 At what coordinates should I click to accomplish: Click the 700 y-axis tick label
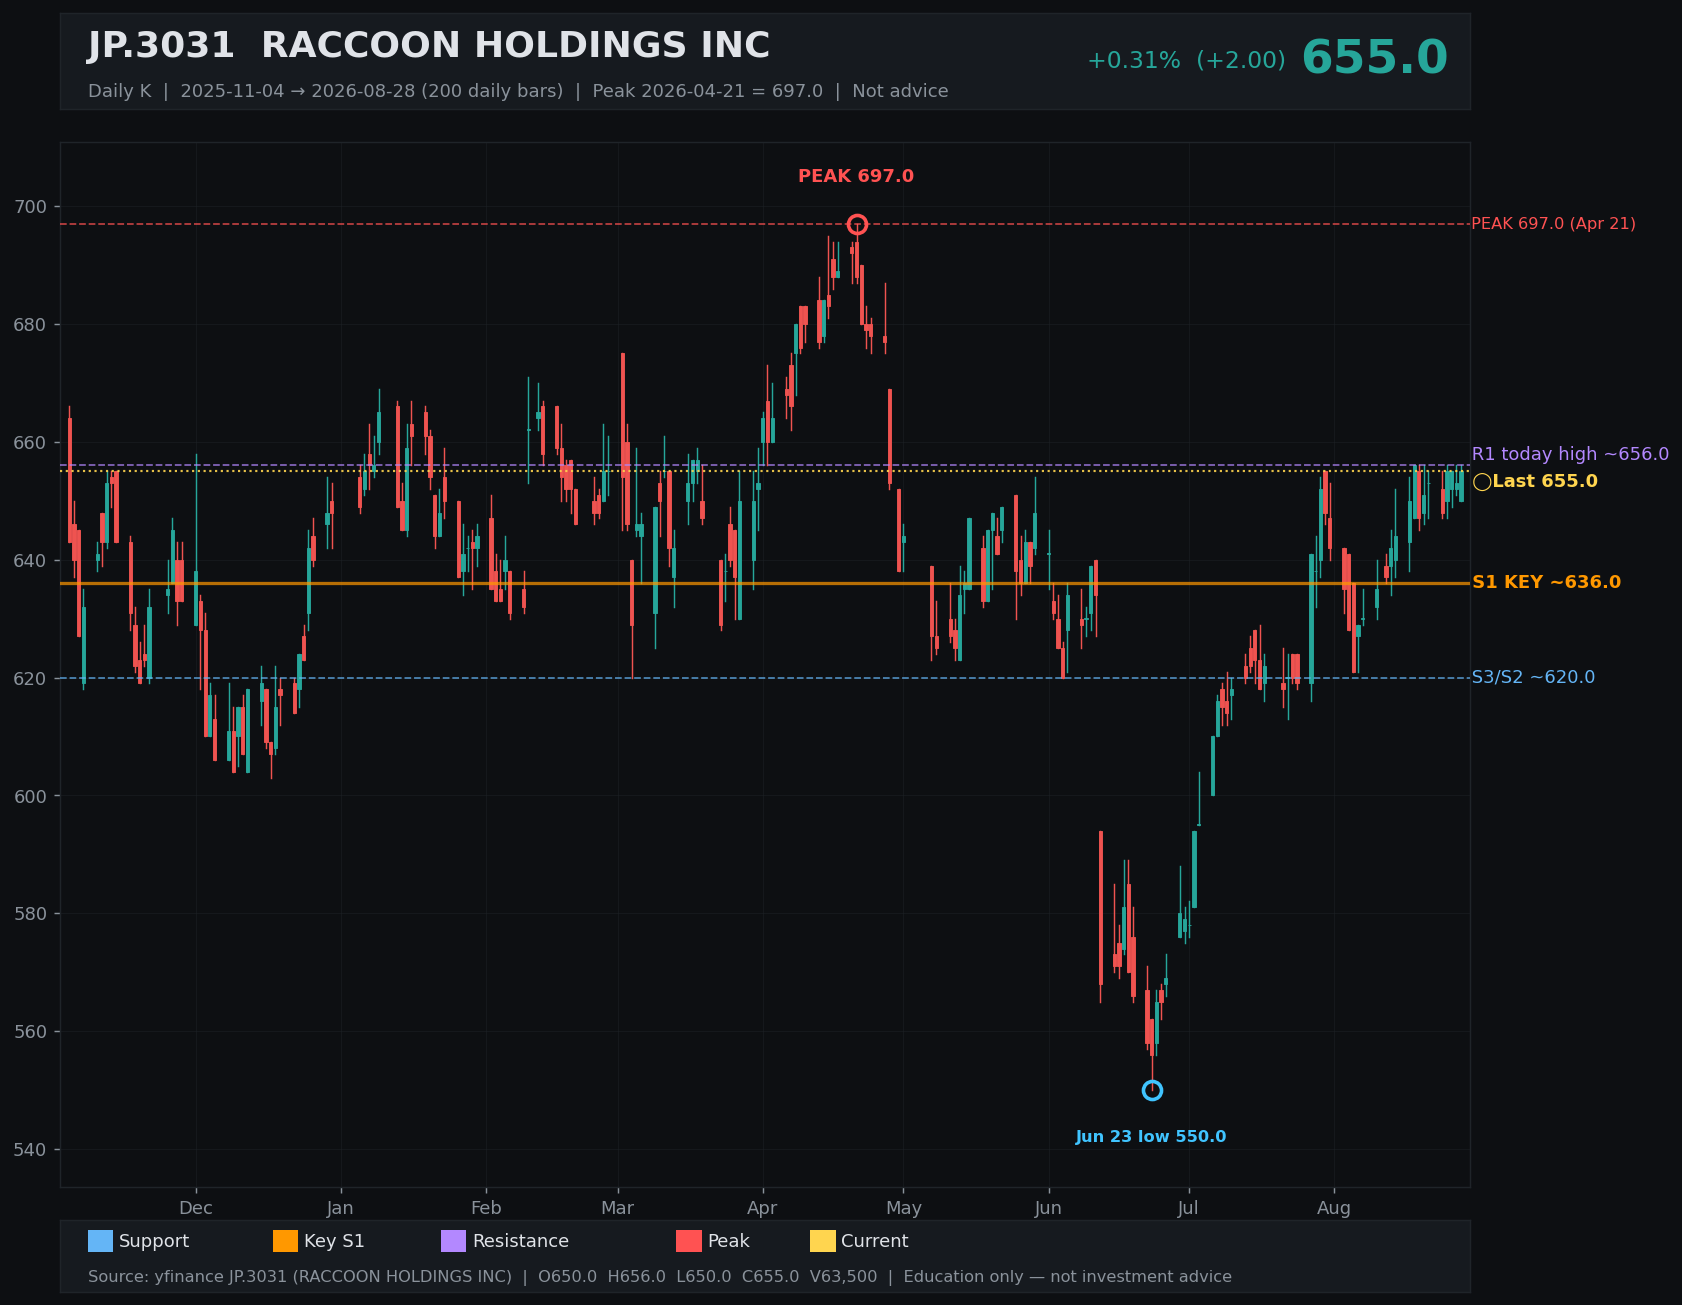point(31,207)
